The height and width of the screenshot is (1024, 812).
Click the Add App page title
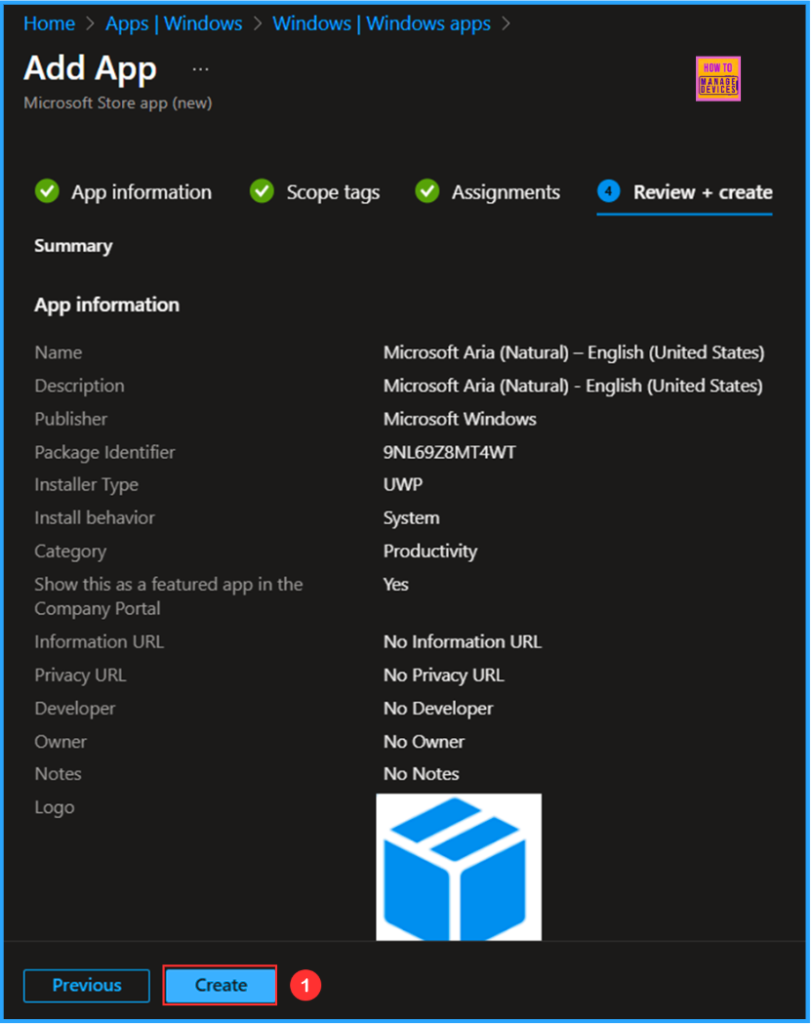(x=90, y=69)
